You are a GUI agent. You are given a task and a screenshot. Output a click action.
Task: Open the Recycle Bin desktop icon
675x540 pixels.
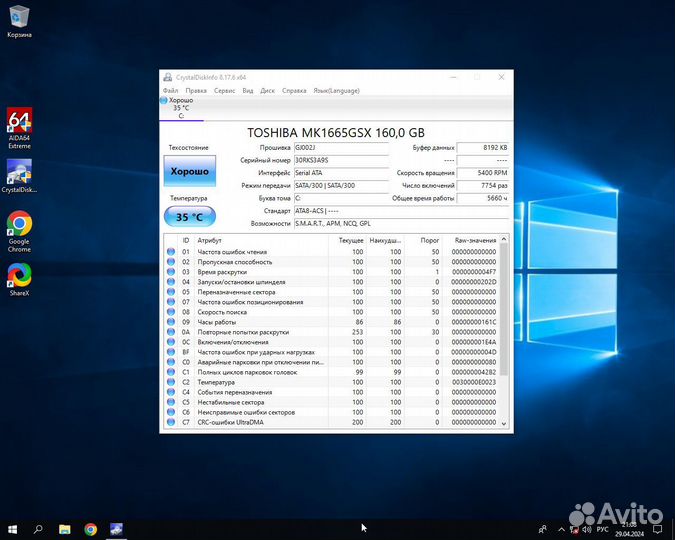(19, 22)
